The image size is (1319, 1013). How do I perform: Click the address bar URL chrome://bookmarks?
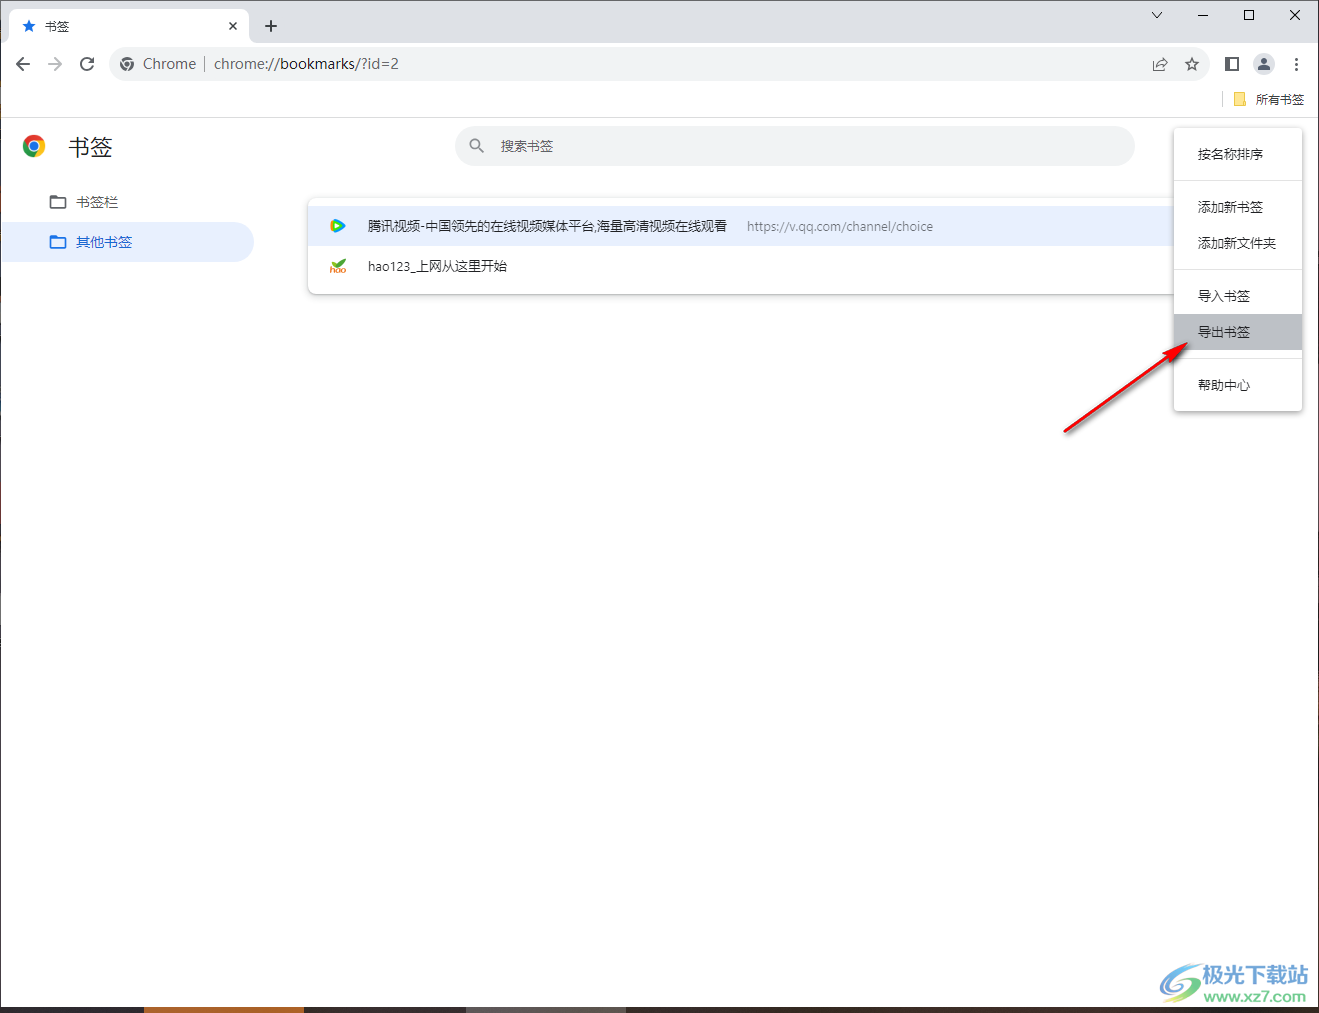point(306,64)
